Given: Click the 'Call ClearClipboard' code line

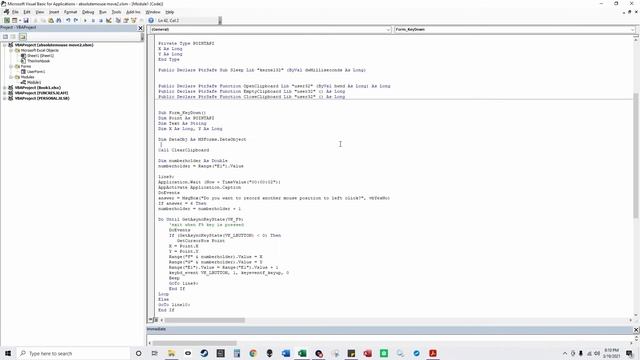Looking at the screenshot, I should 184,150.
